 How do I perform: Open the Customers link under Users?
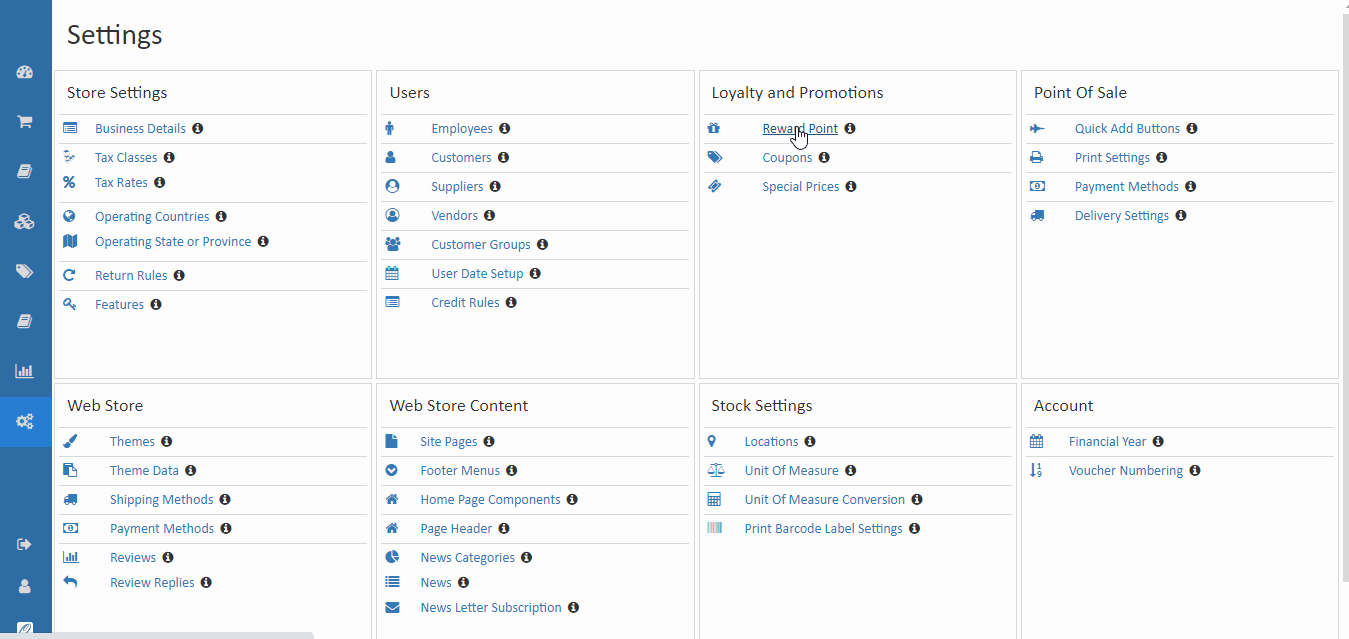(x=461, y=158)
